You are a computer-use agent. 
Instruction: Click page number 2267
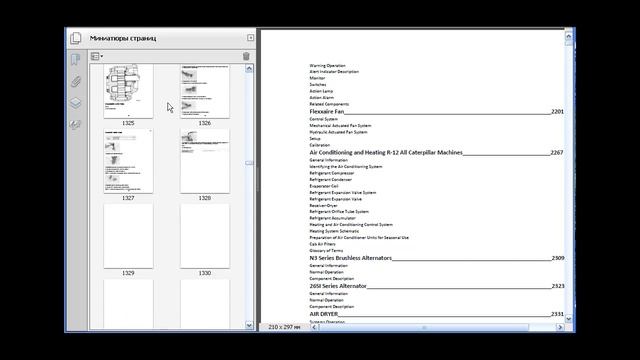pyautogui.click(x=557, y=153)
